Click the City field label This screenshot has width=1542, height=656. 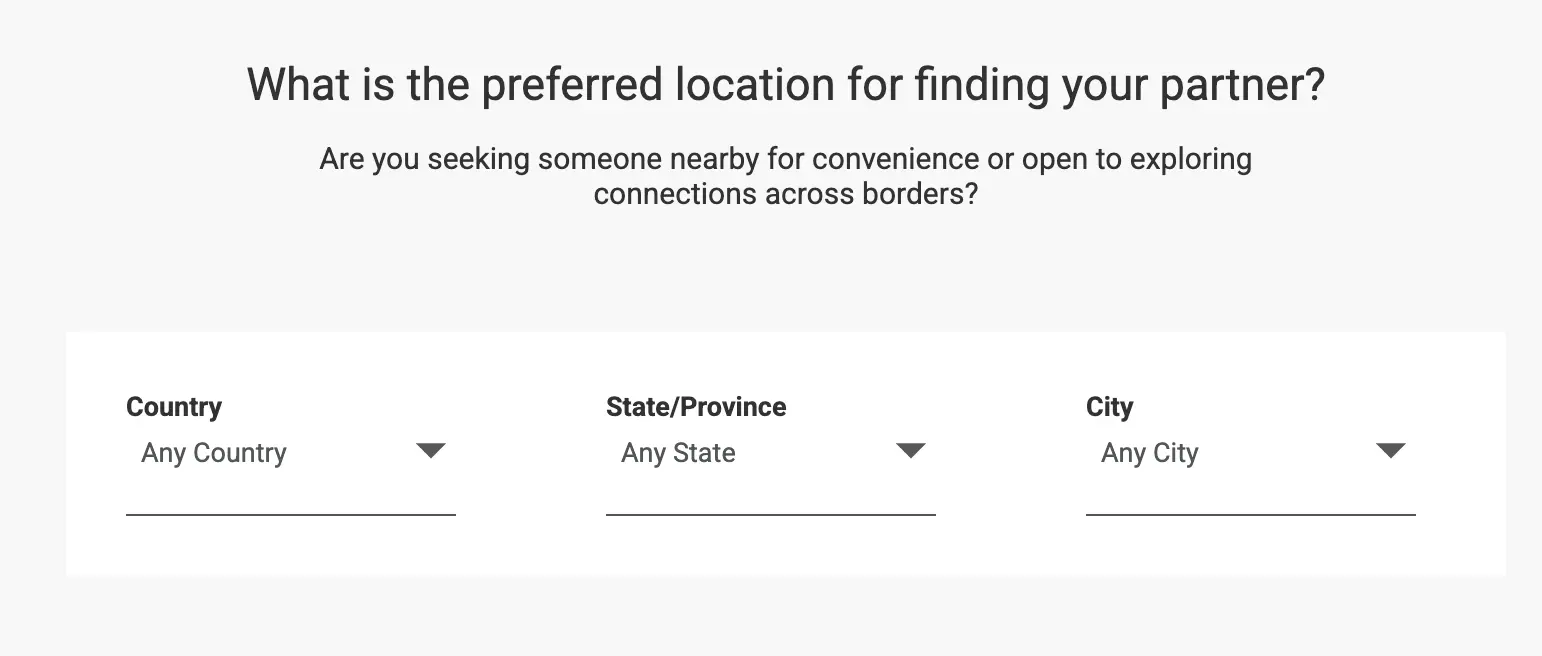click(1109, 407)
